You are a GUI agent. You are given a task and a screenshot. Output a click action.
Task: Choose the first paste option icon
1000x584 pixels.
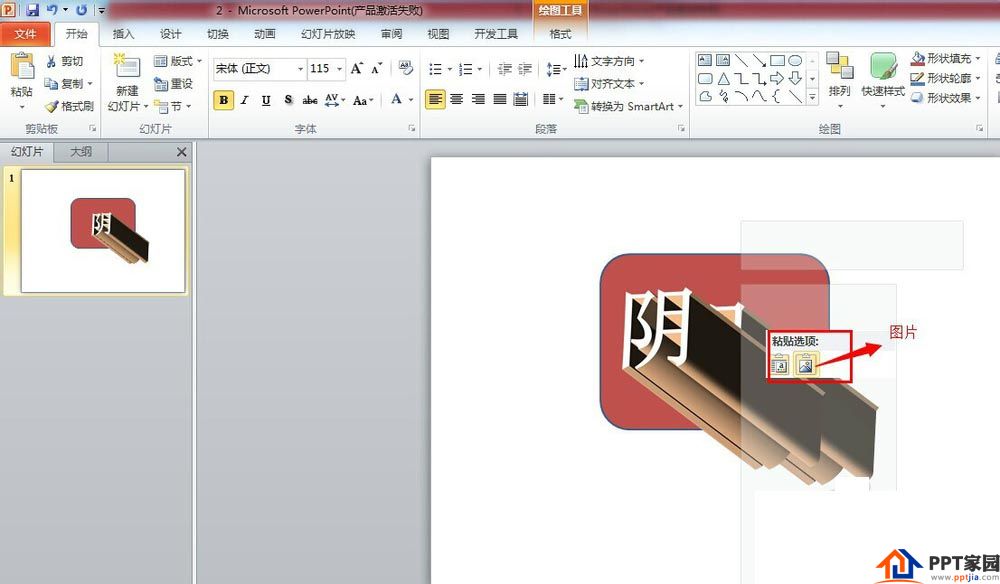(780, 365)
